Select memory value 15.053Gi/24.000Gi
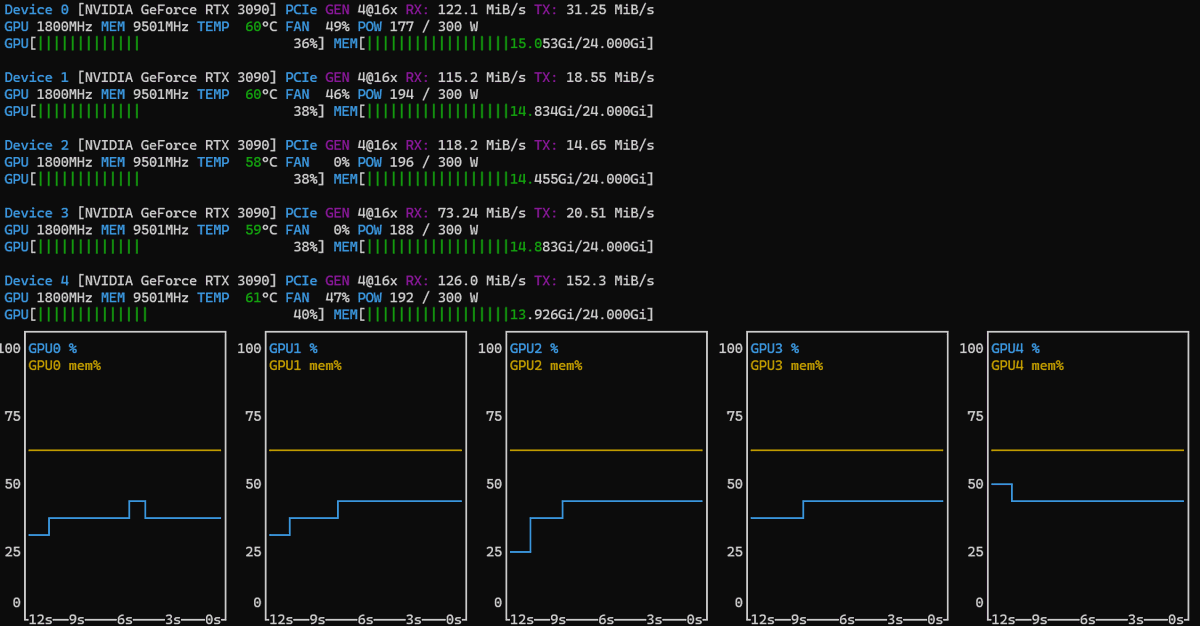The image size is (1200, 626). tap(579, 43)
